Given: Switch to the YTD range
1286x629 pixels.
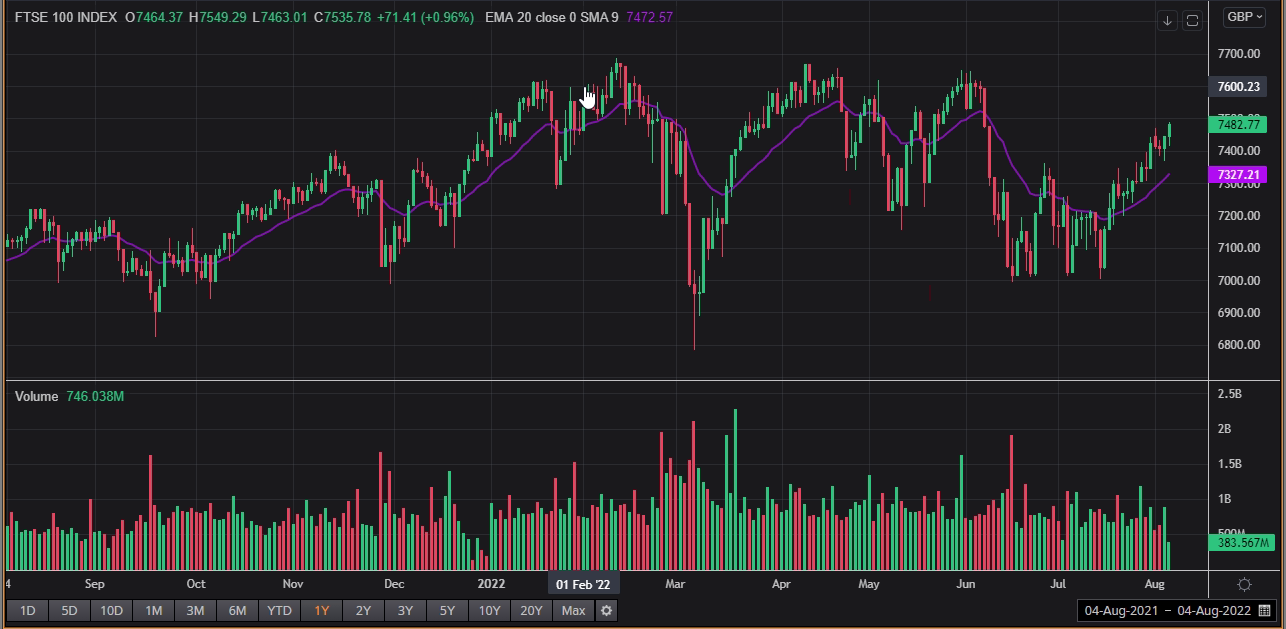Looking at the screenshot, I should tap(279, 610).
